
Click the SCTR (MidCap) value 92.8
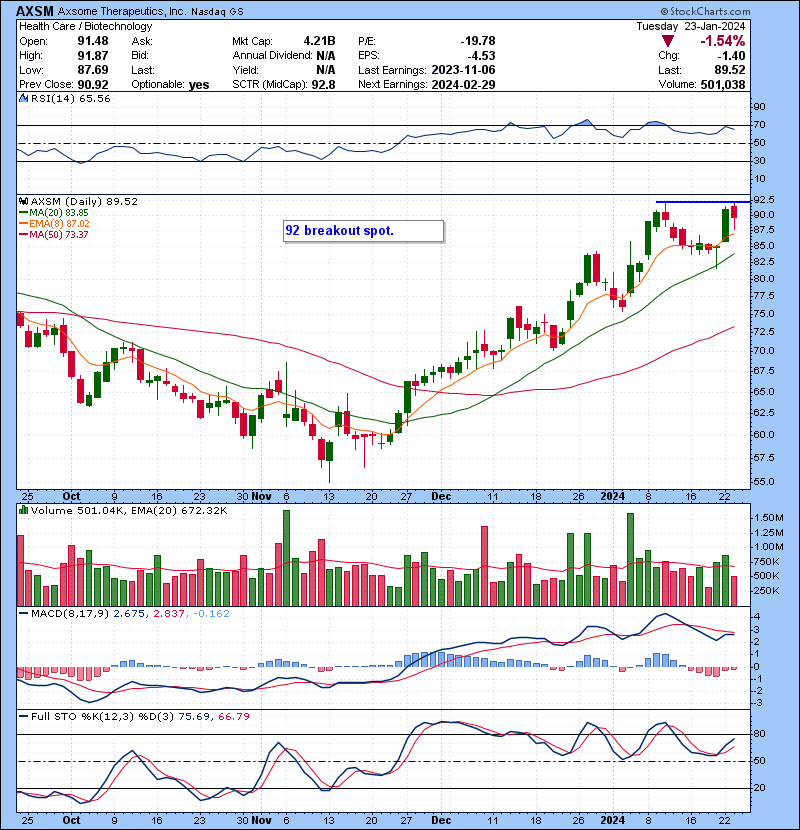tap(324, 85)
